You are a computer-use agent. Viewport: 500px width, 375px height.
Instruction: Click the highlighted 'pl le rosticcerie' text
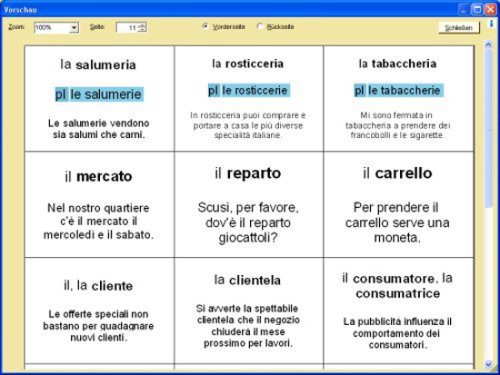248,90
